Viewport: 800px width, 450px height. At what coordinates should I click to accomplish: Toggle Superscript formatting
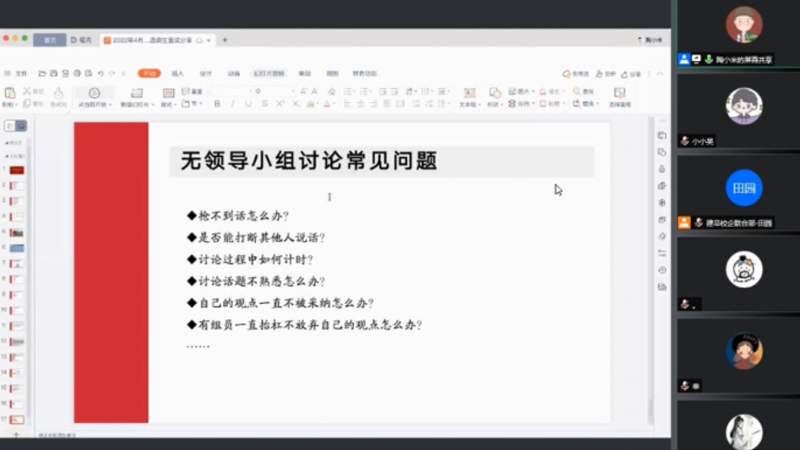click(x=280, y=104)
